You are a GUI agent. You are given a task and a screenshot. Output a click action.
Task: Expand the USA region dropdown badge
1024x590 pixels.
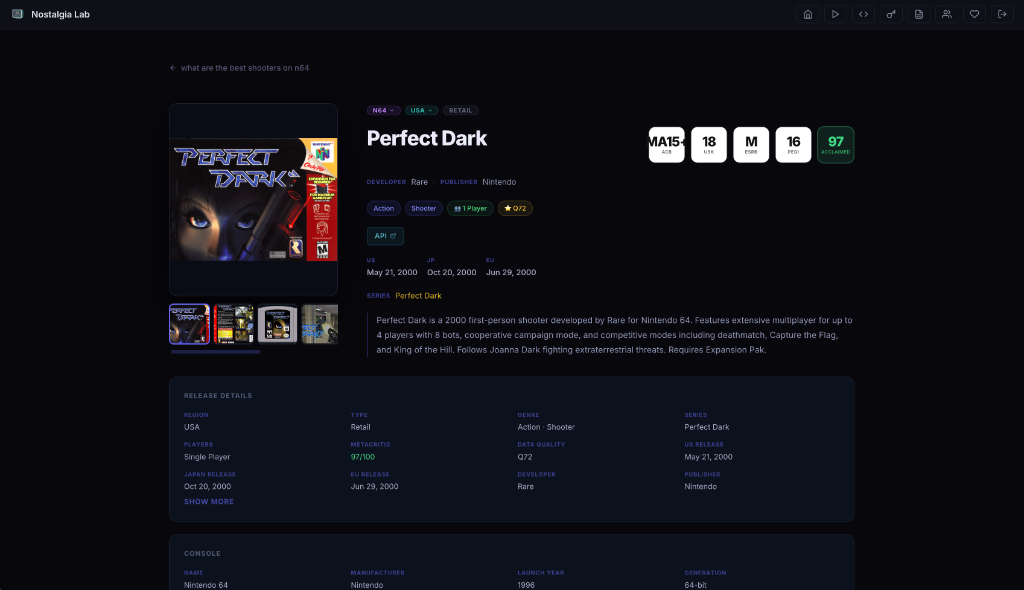[x=421, y=110]
